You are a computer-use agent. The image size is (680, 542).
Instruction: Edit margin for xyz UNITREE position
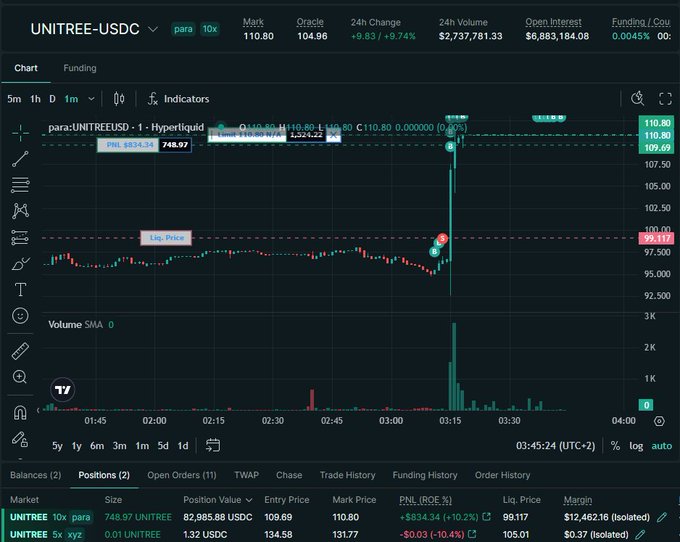click(x=640, y=534)
